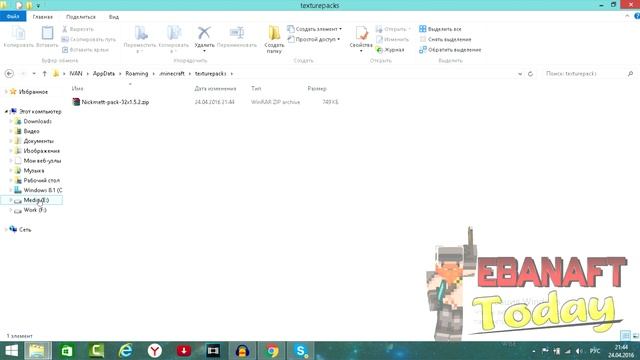Collapse the ribbon chevron

627,16
